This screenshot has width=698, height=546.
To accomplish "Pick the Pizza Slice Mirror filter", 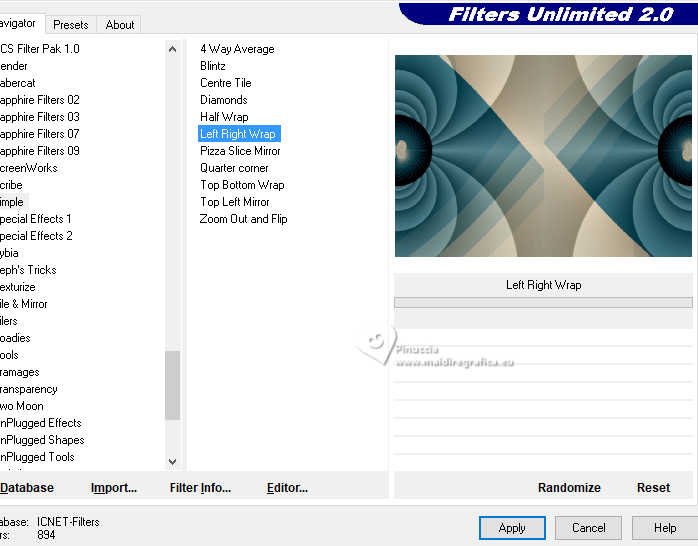I will [x=240, y=151].
